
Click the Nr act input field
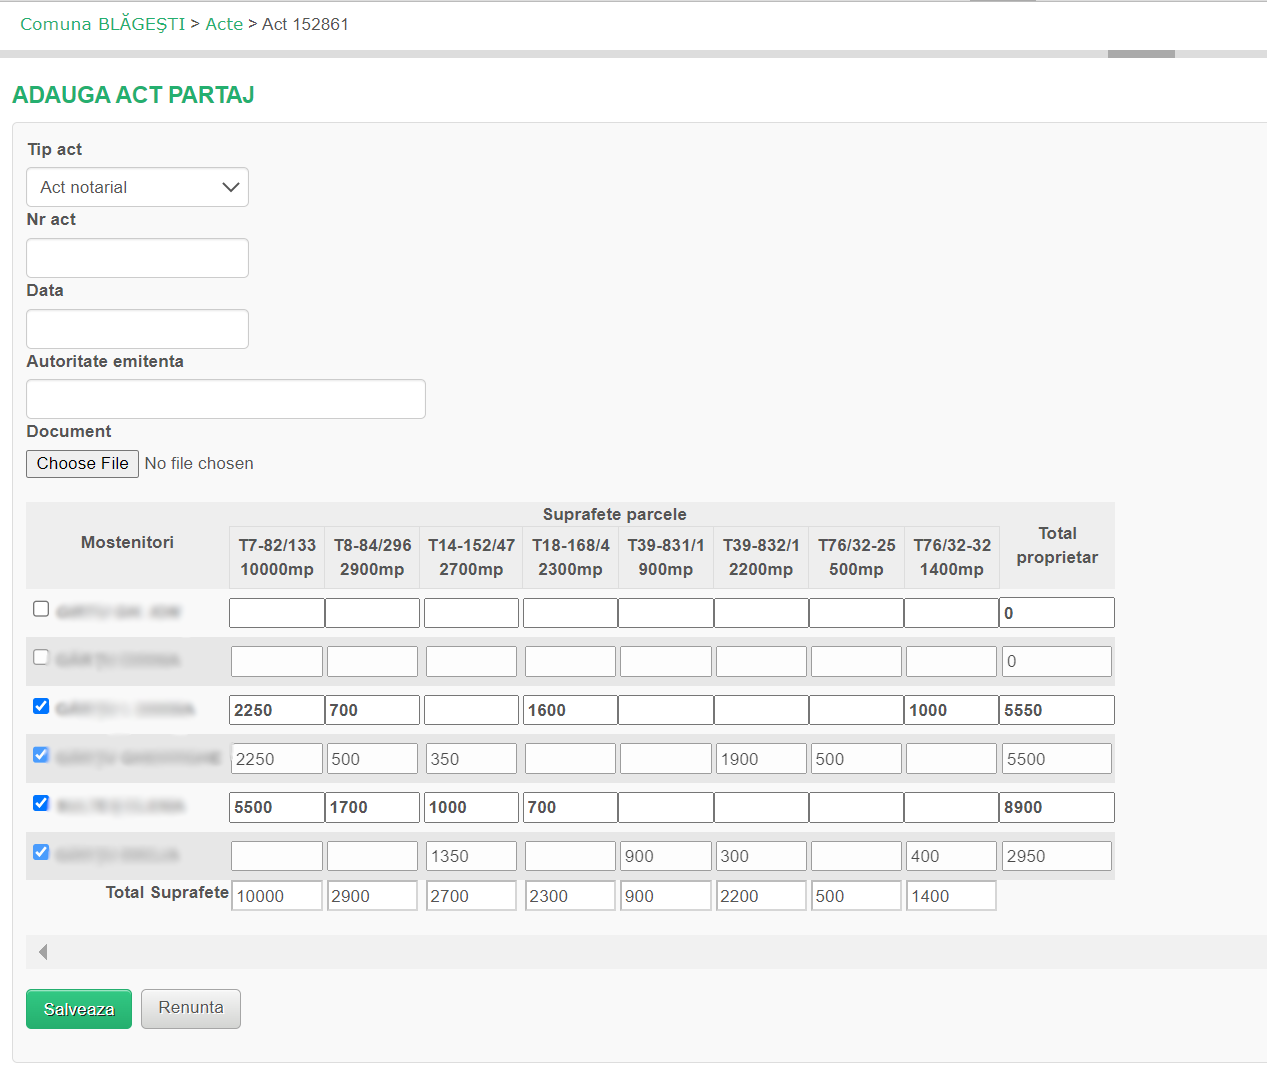coord(137,258)
